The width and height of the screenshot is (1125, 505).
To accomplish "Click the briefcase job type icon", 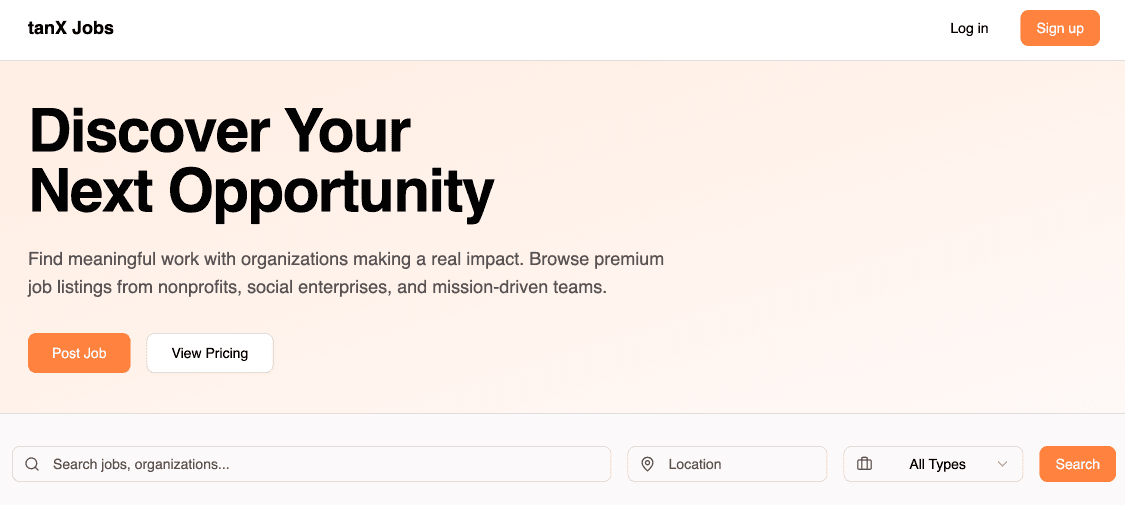I will click(x=865, y=464).
